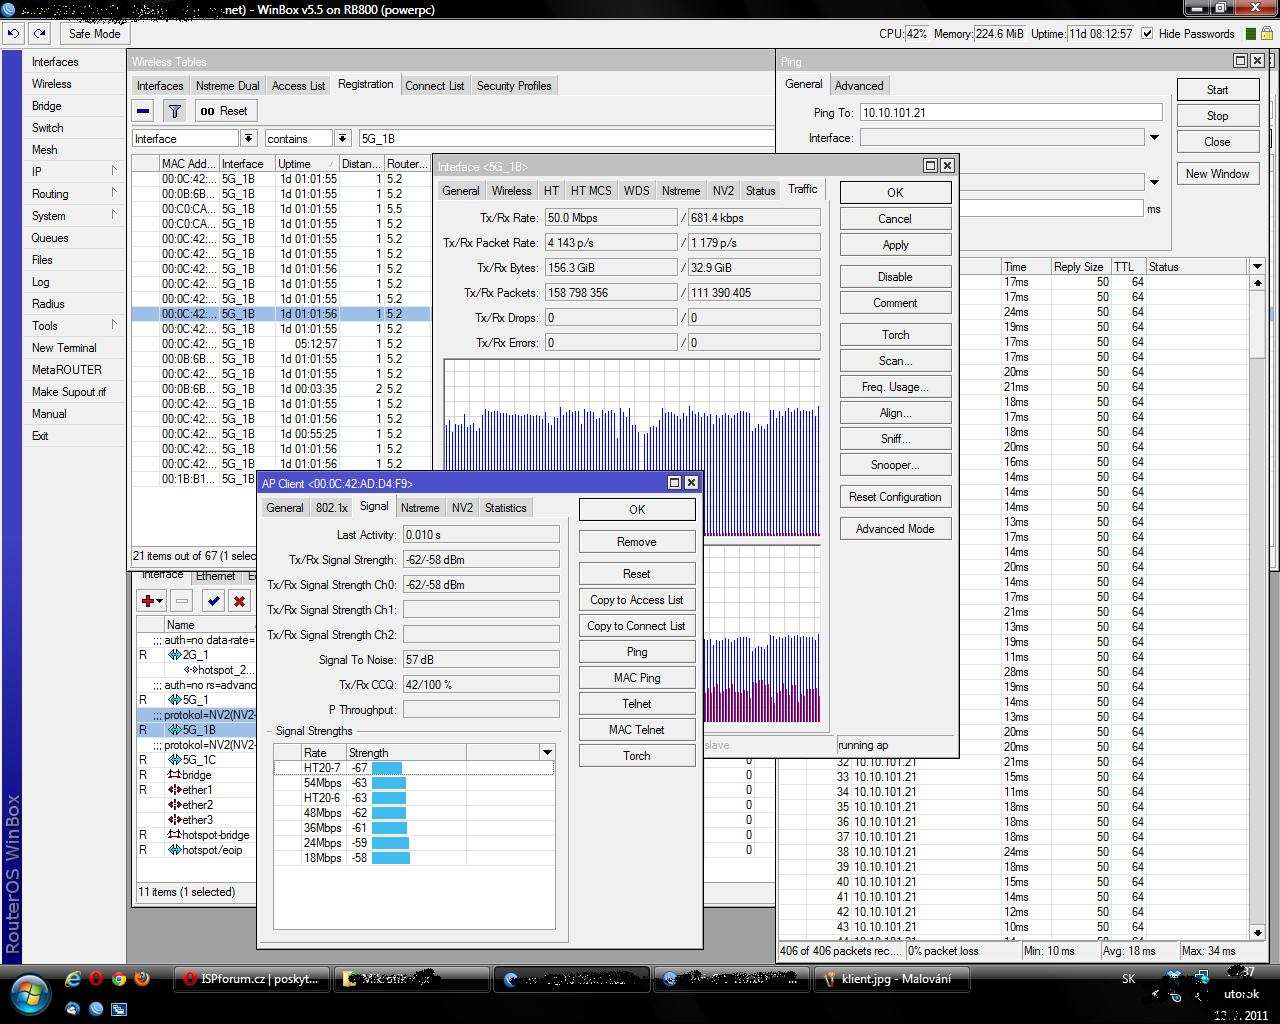Open the HT MCS tab in Interface 5G_1B

point(590,190)
